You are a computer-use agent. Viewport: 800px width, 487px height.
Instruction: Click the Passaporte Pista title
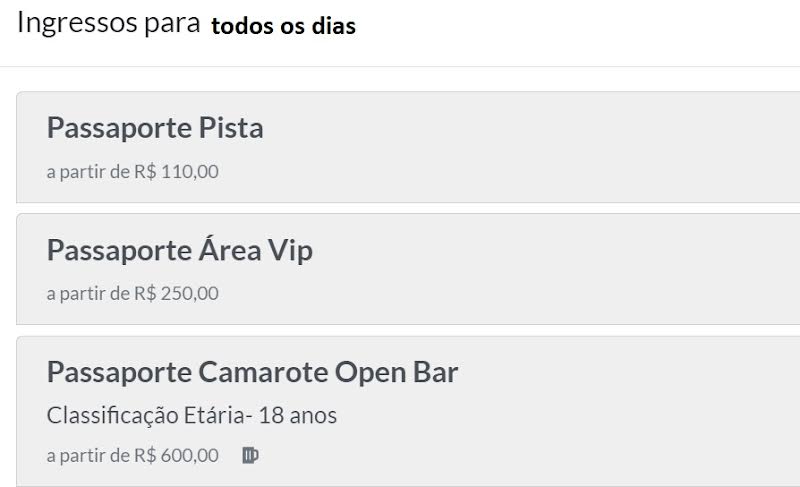(x=155, y=128)
